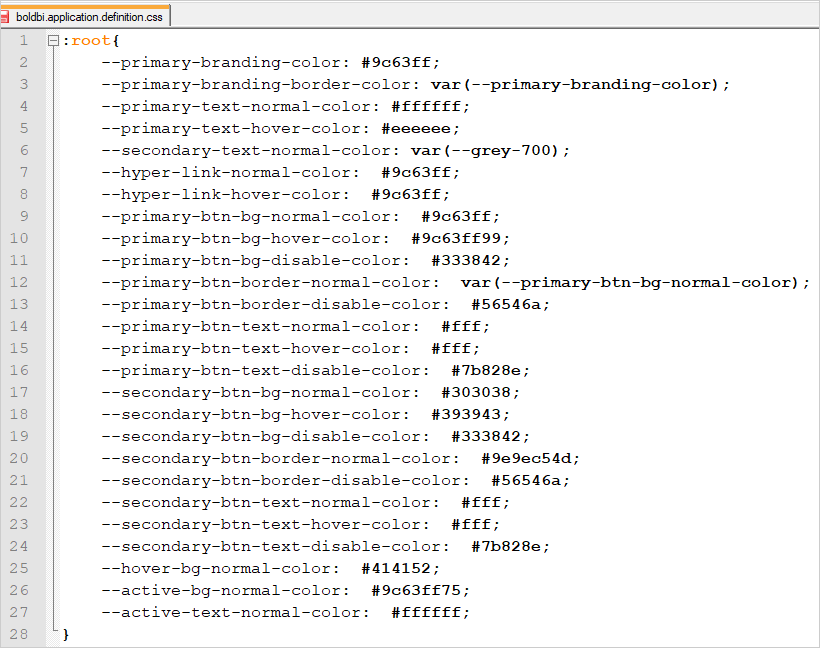
Task: Click the var(--primary-btn-bg-normal-color) reference
Action: tap(634, 283)
